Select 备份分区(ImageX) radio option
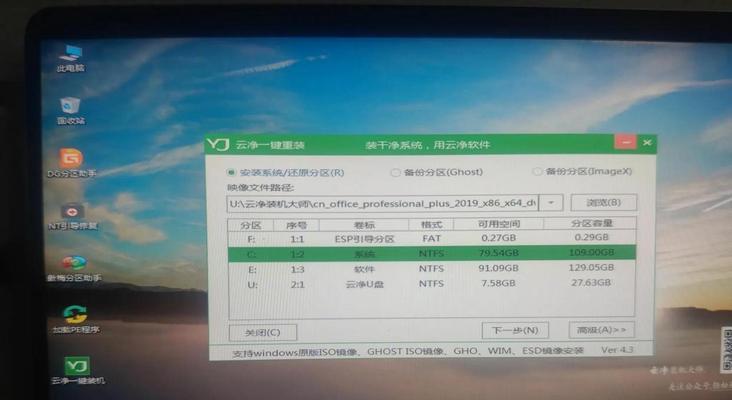This screenshot has height=400, width=732. (x=583, y=171)
